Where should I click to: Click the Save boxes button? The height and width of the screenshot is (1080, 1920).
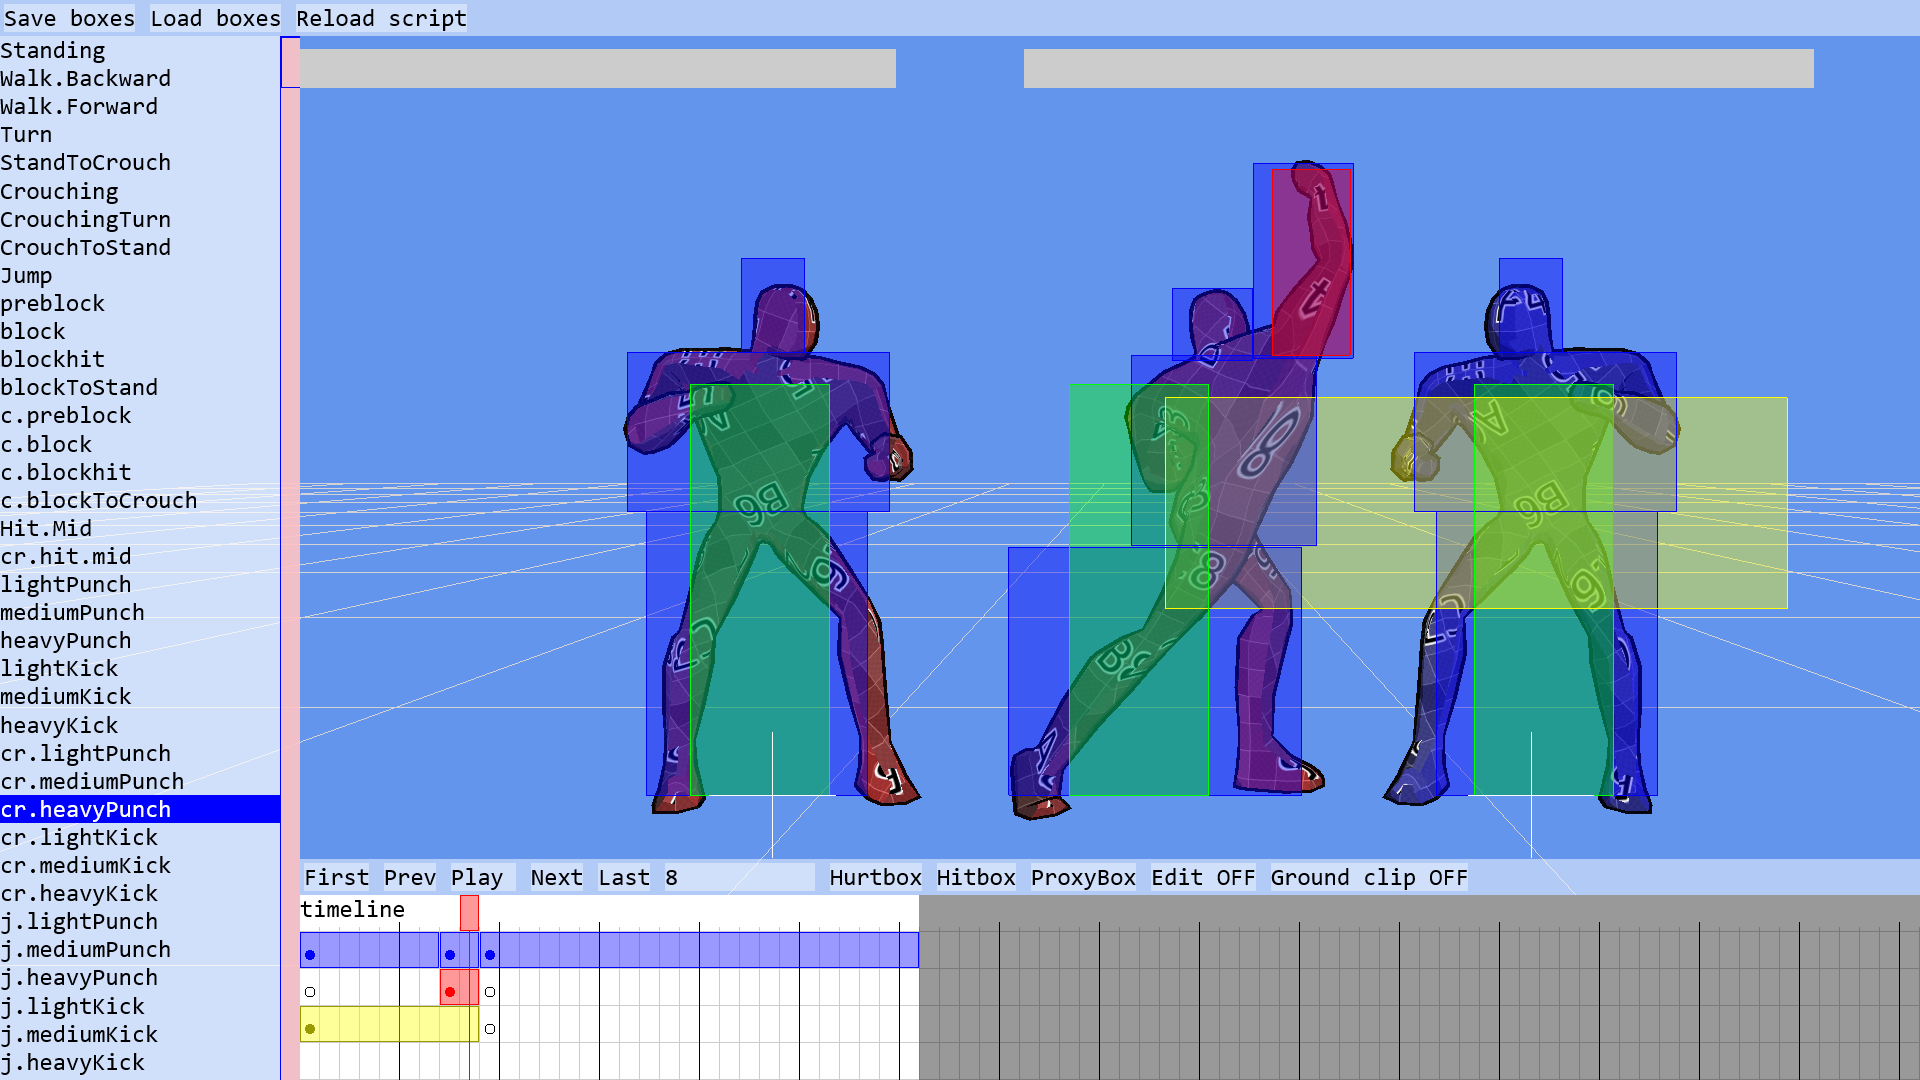(69, 18)
